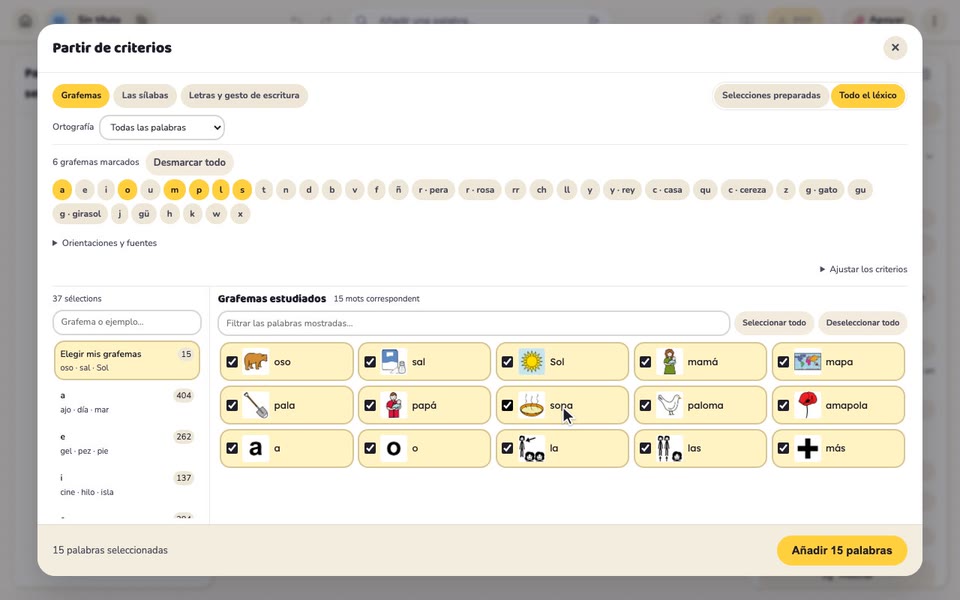The height and width of the screenshot is (600, 960).
Task: Expand Orientaciones y fuentes
Action: 105,243
